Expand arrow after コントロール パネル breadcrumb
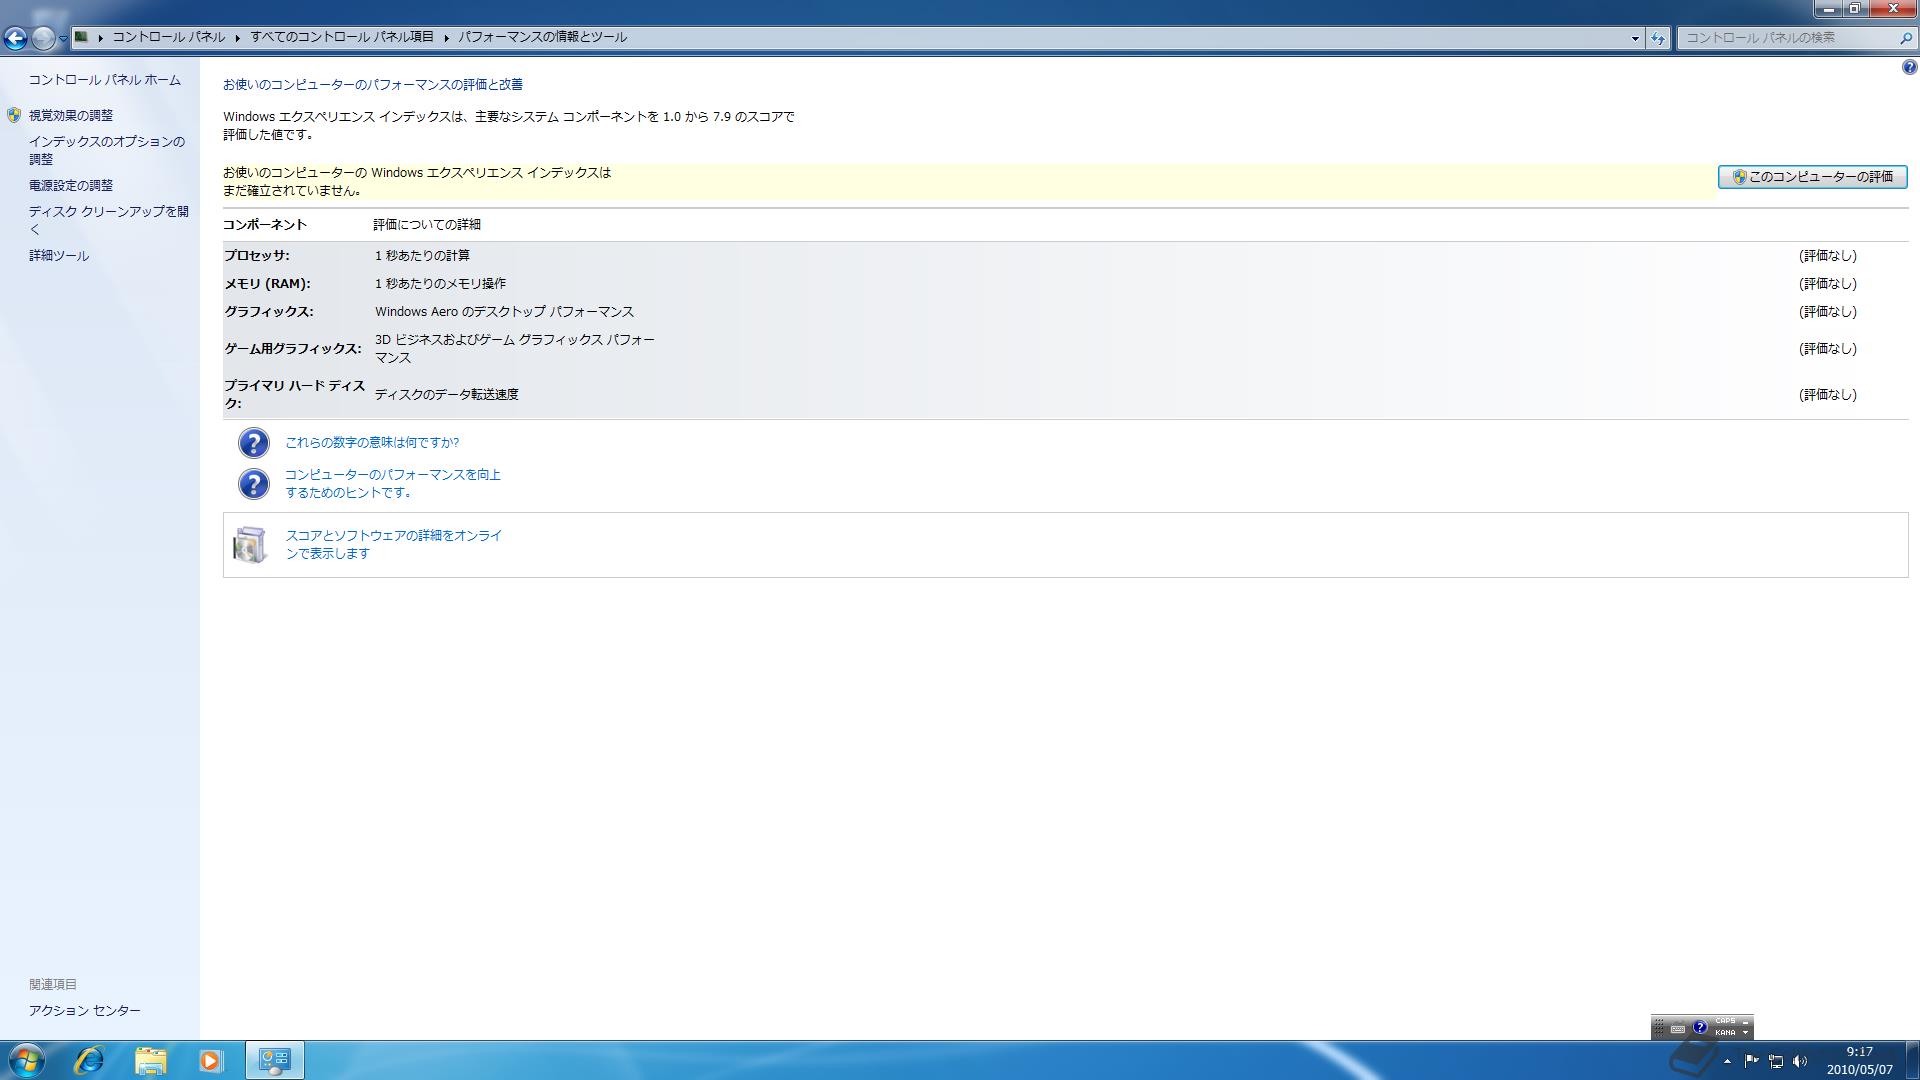 coord(238,38)
